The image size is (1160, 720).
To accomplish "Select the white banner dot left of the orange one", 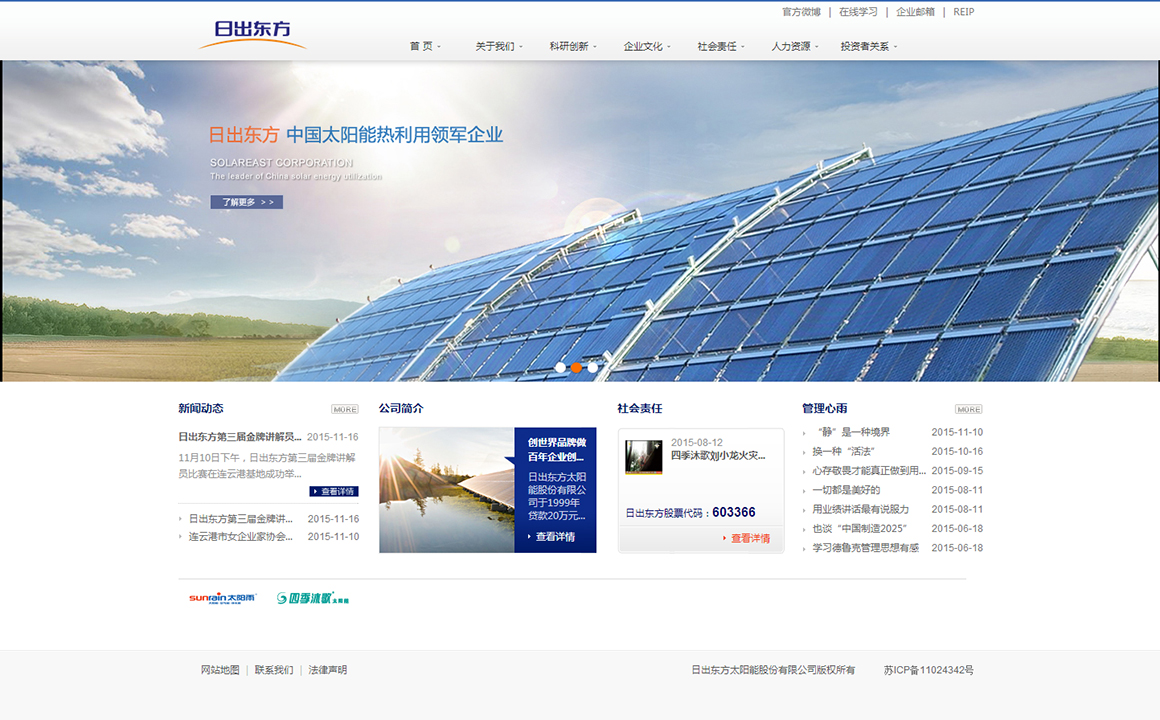I will pyautogui.click(x=560, y=367).
